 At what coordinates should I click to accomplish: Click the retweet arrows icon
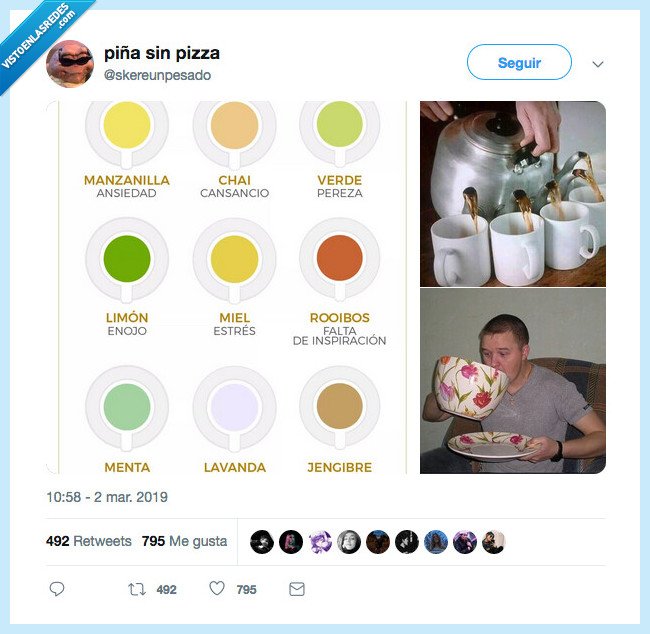tap(137, 589)
